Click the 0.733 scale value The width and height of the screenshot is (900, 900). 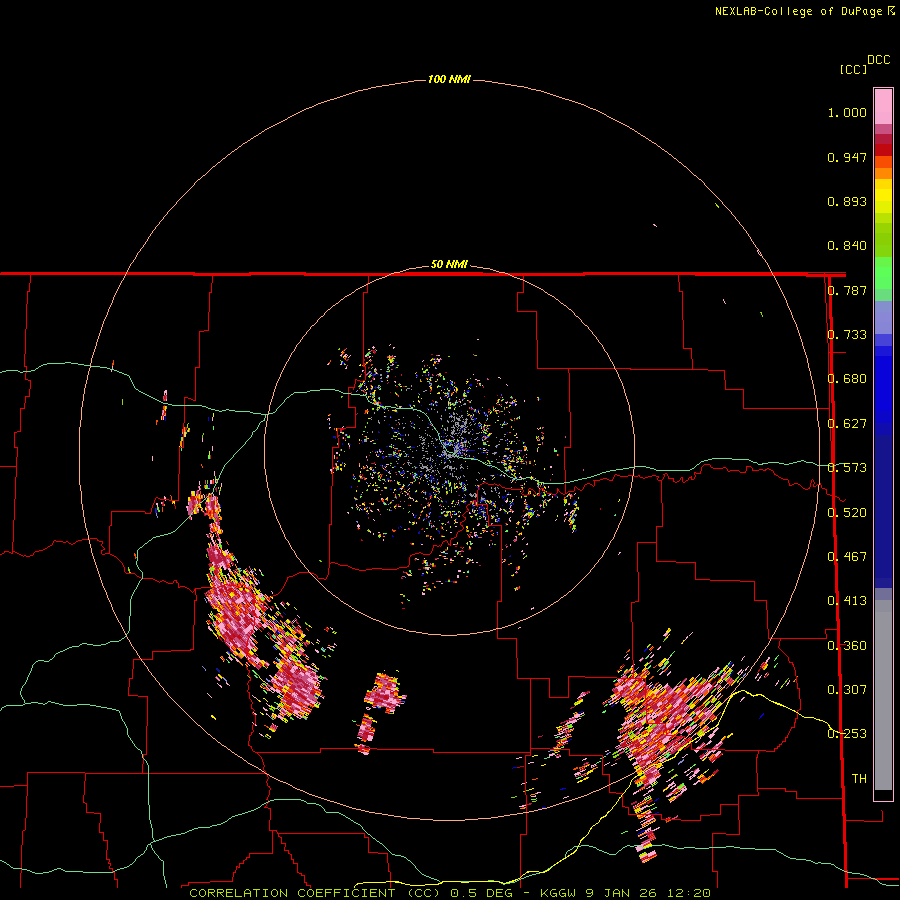[x=847, y=335]
